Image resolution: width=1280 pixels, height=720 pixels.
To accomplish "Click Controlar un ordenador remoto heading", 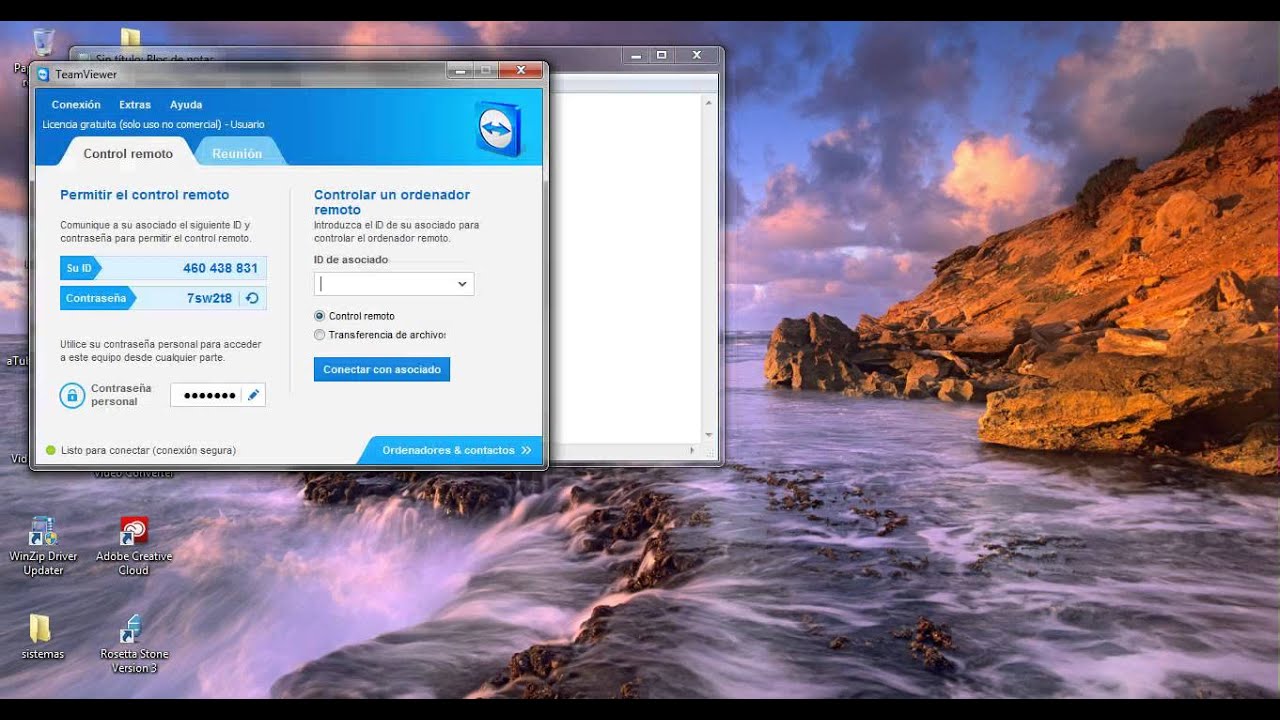I will (392, 202).
